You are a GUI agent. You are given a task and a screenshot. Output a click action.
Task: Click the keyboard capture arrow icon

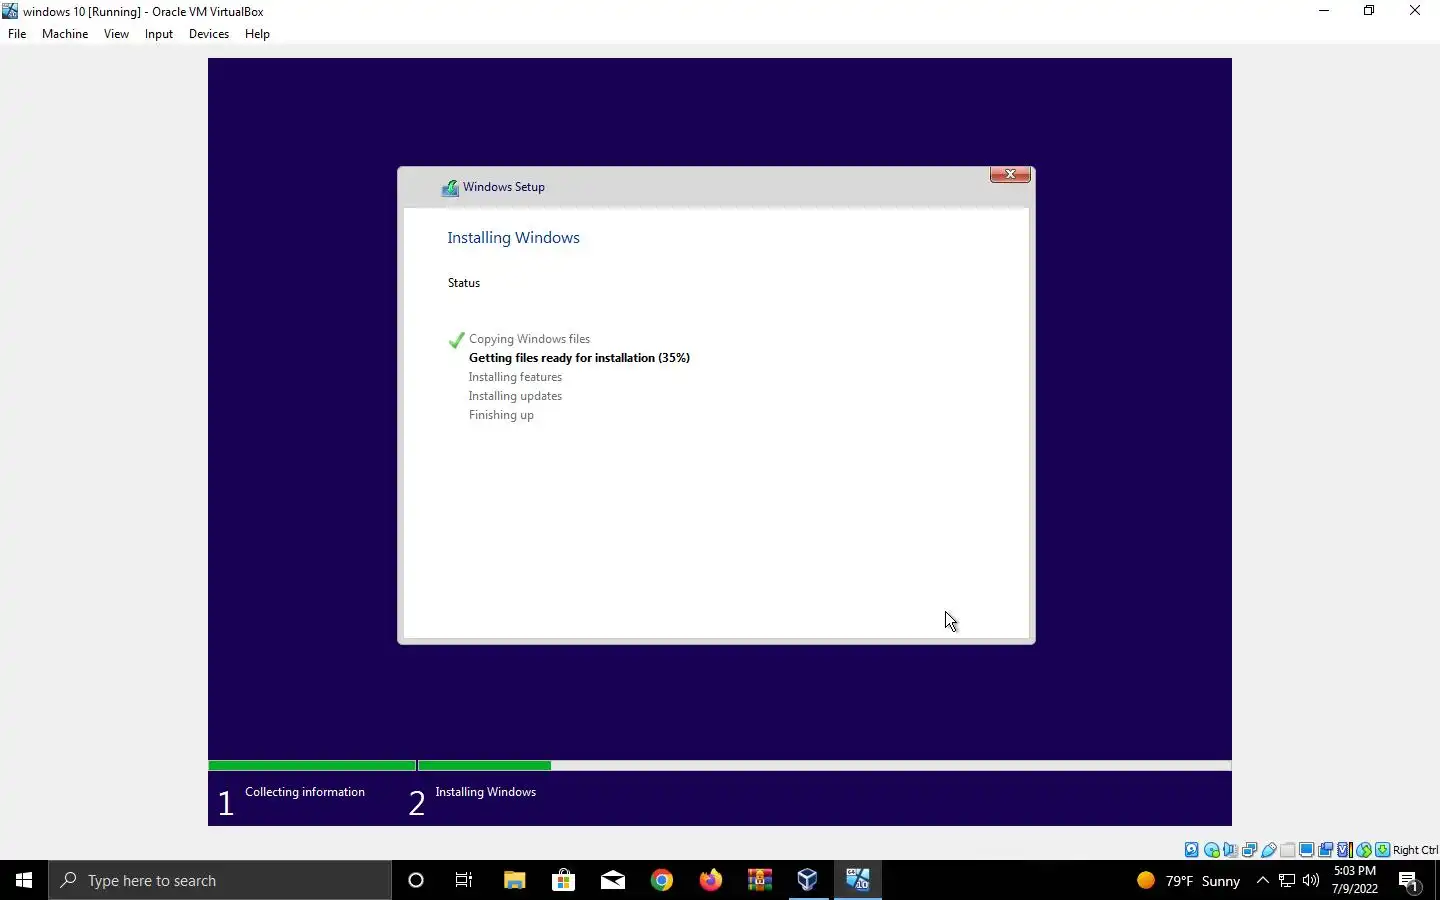tap(1383, 850)
